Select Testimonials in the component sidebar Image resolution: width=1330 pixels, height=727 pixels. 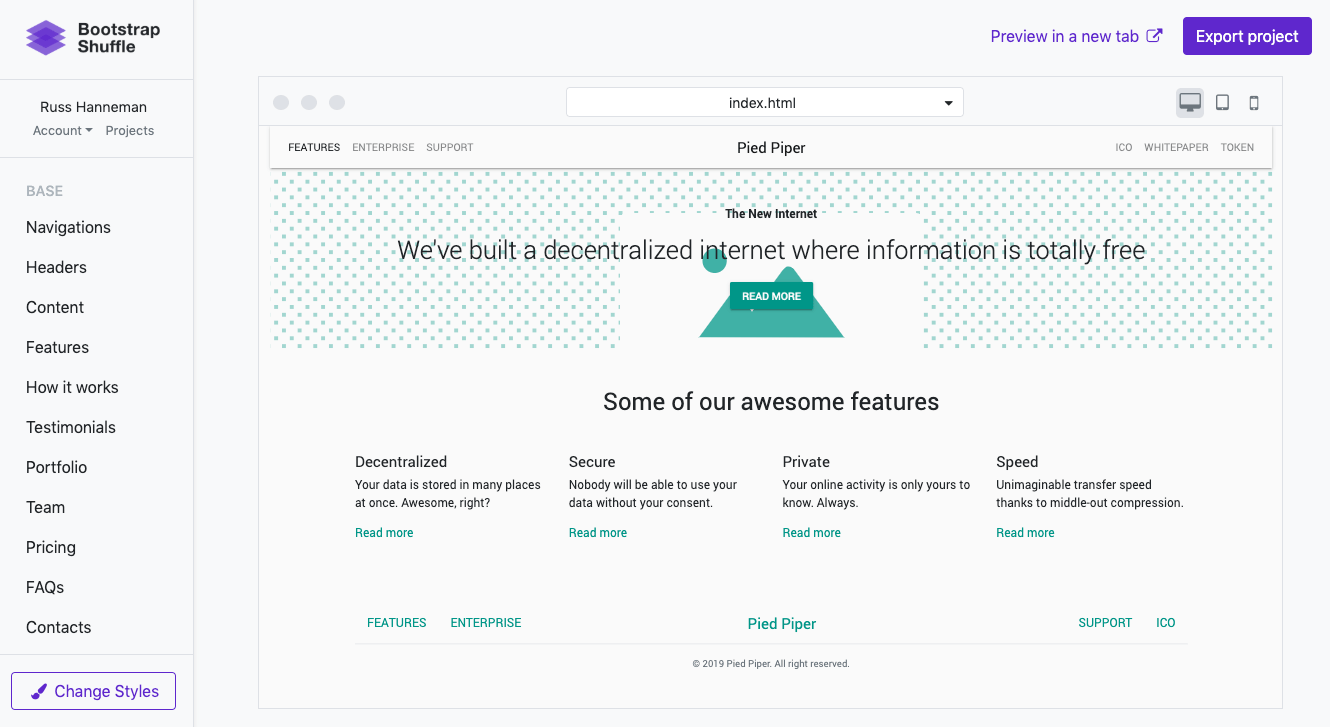point(71,427)
